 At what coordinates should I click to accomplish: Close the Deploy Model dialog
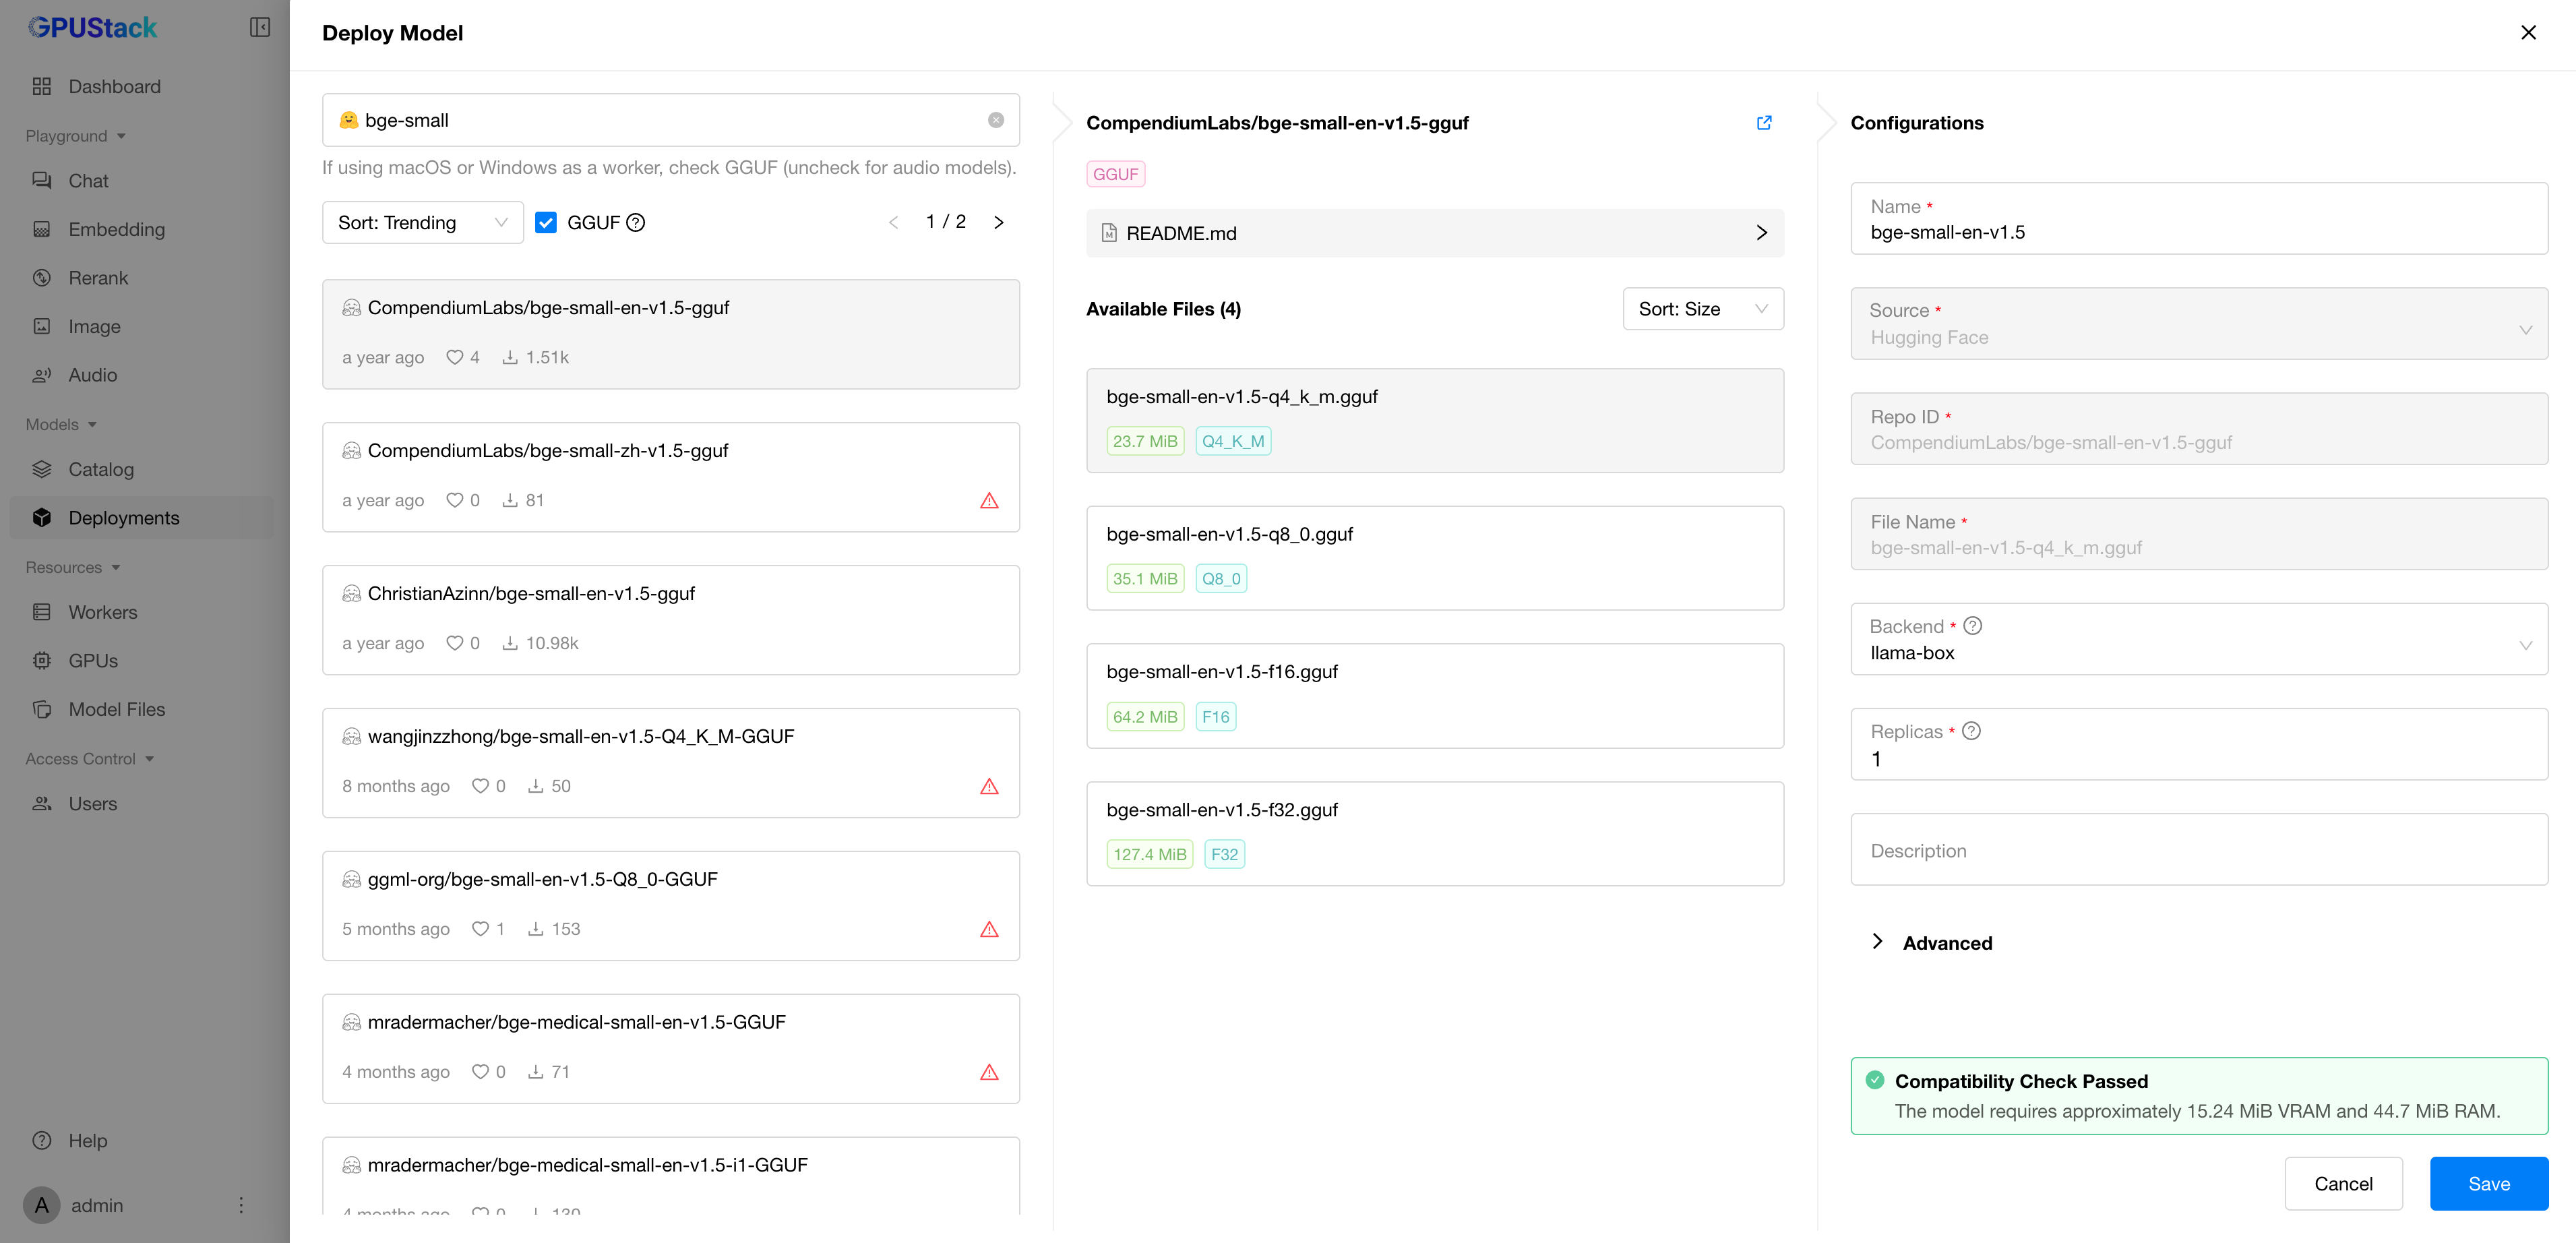[2528, 33]
